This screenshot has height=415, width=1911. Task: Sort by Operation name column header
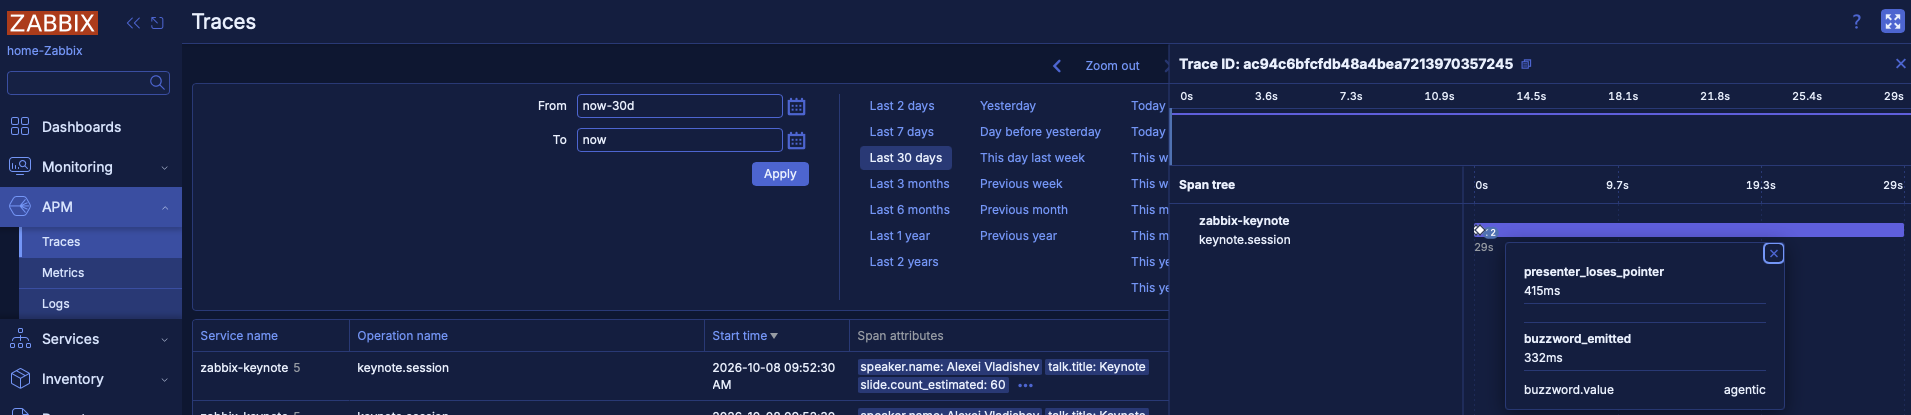click(402, 336)
